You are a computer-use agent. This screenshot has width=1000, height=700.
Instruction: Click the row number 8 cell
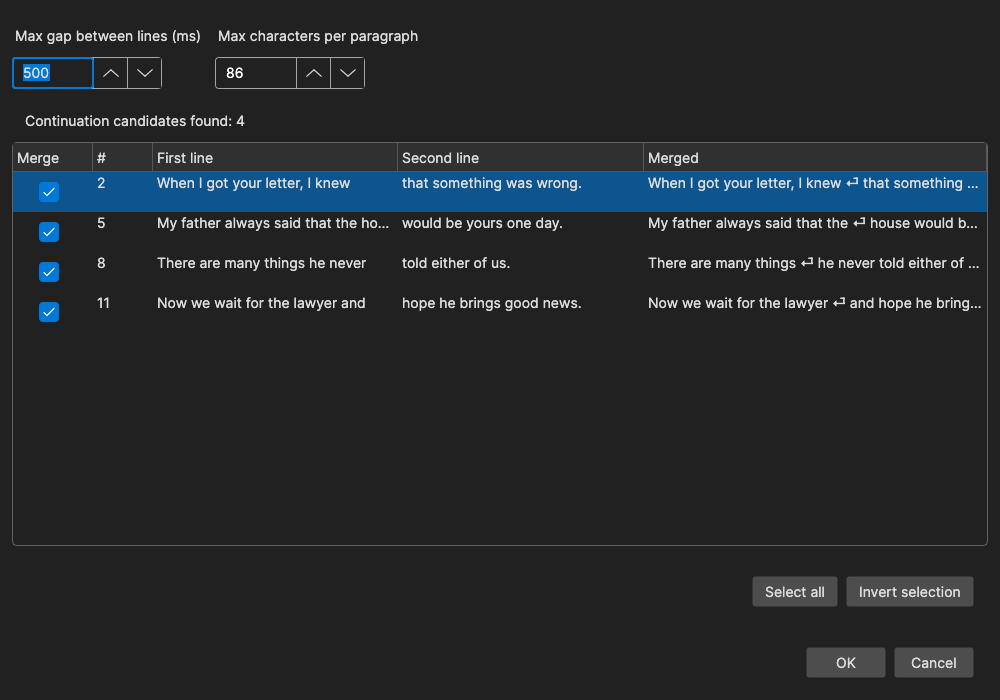click(x=101, y=263)
